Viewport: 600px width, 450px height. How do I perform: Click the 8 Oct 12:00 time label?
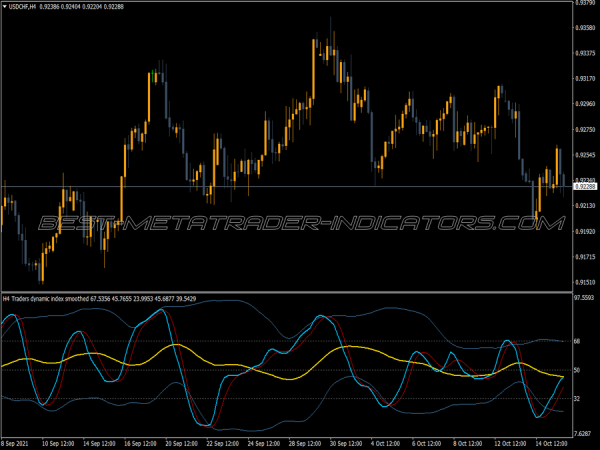click(468, 444)
